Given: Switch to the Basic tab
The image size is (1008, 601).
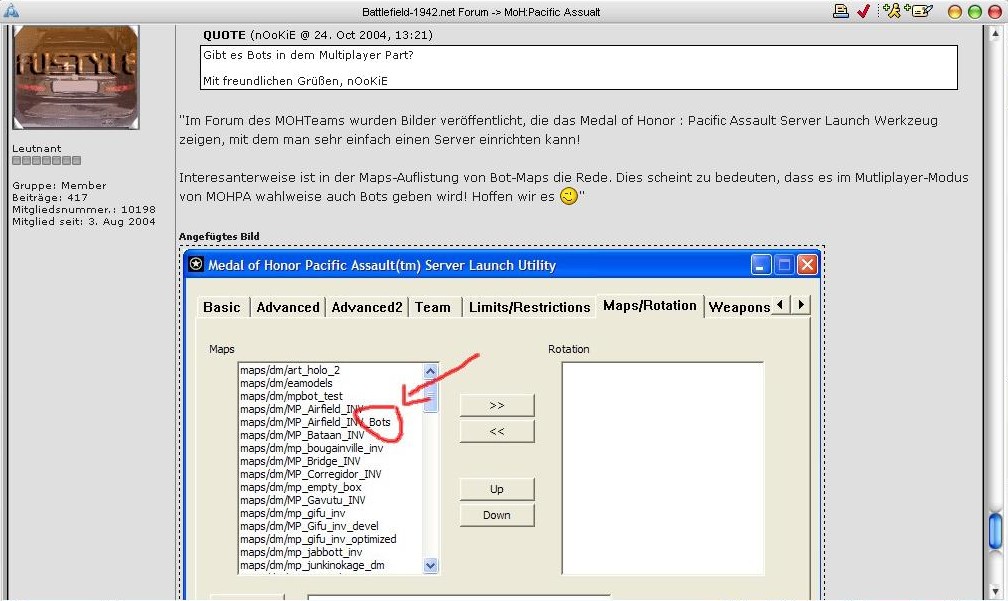Looking at the screenshot, I should pos(221,307).
